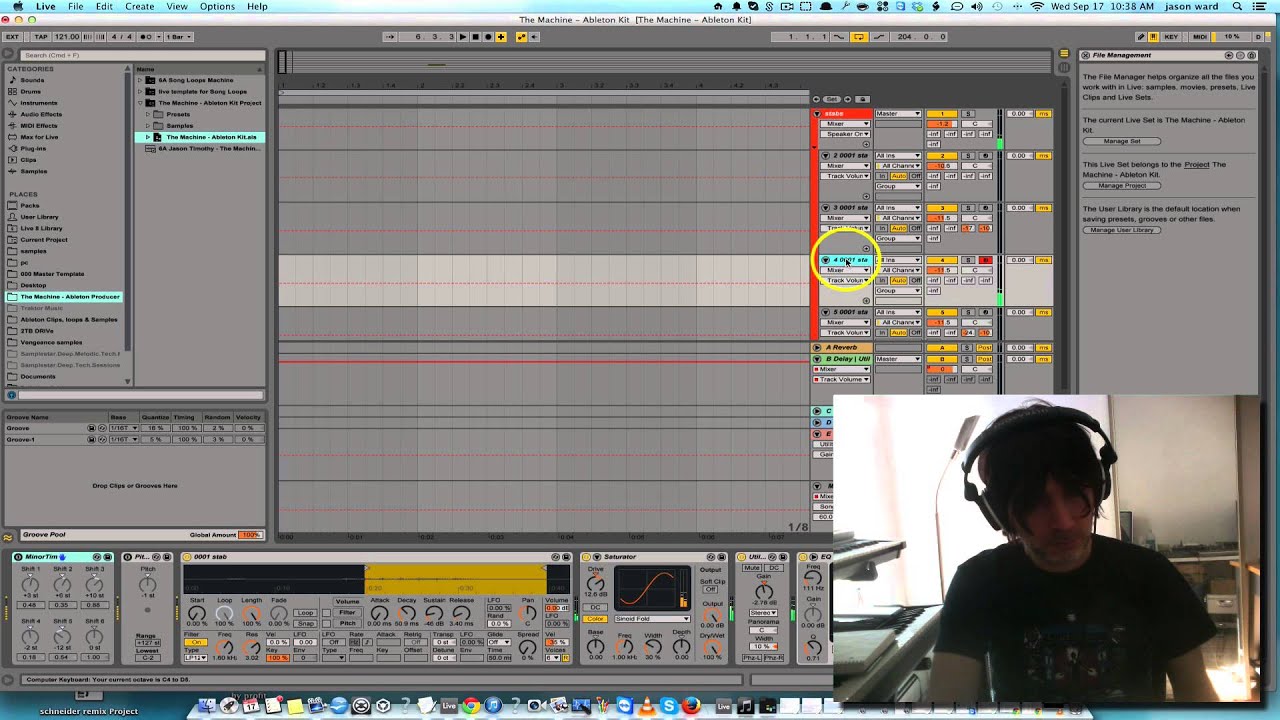Open the Packs place in browser

coord(30,205)
